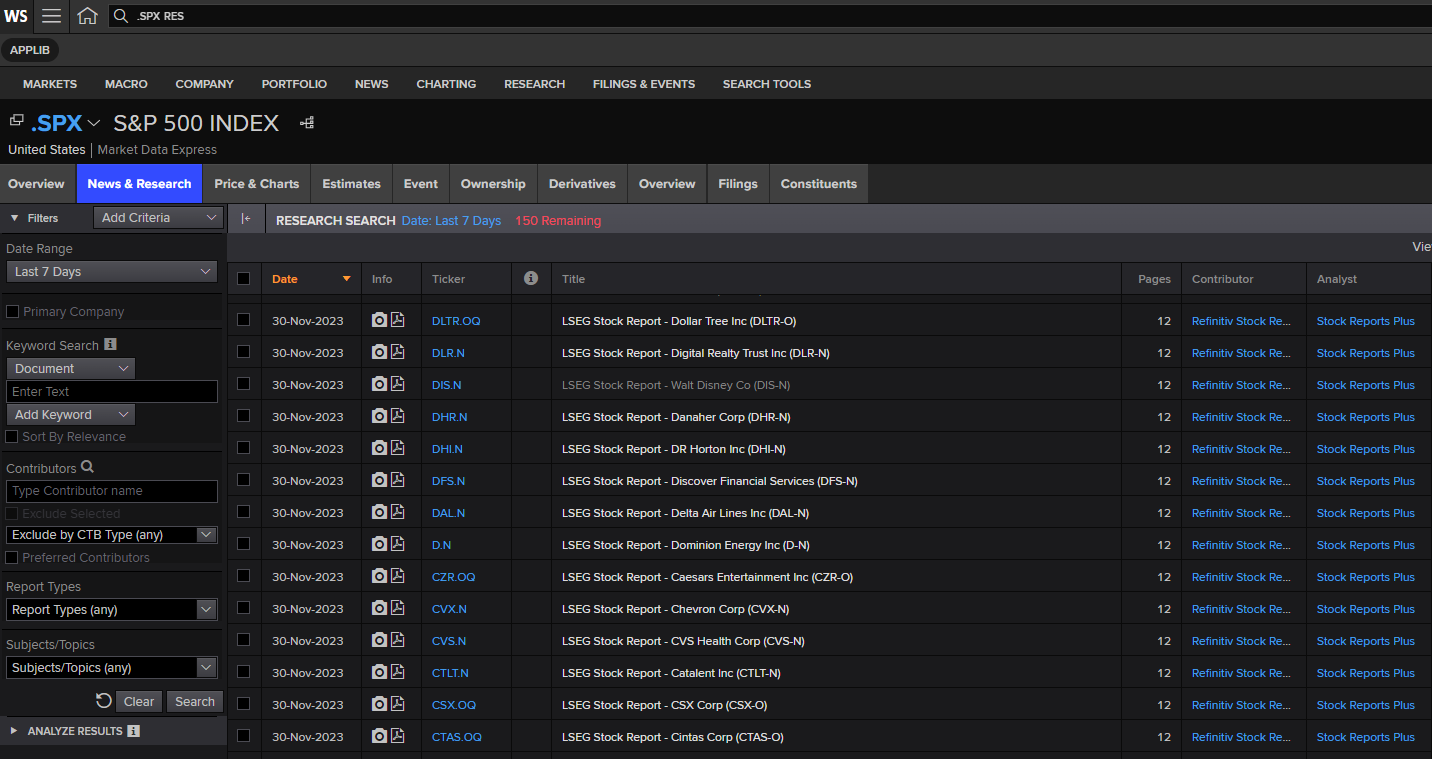Open the DAL.N ticker link
The height and width of the screenshot is (759, 1432).
(x=448, y=513)
